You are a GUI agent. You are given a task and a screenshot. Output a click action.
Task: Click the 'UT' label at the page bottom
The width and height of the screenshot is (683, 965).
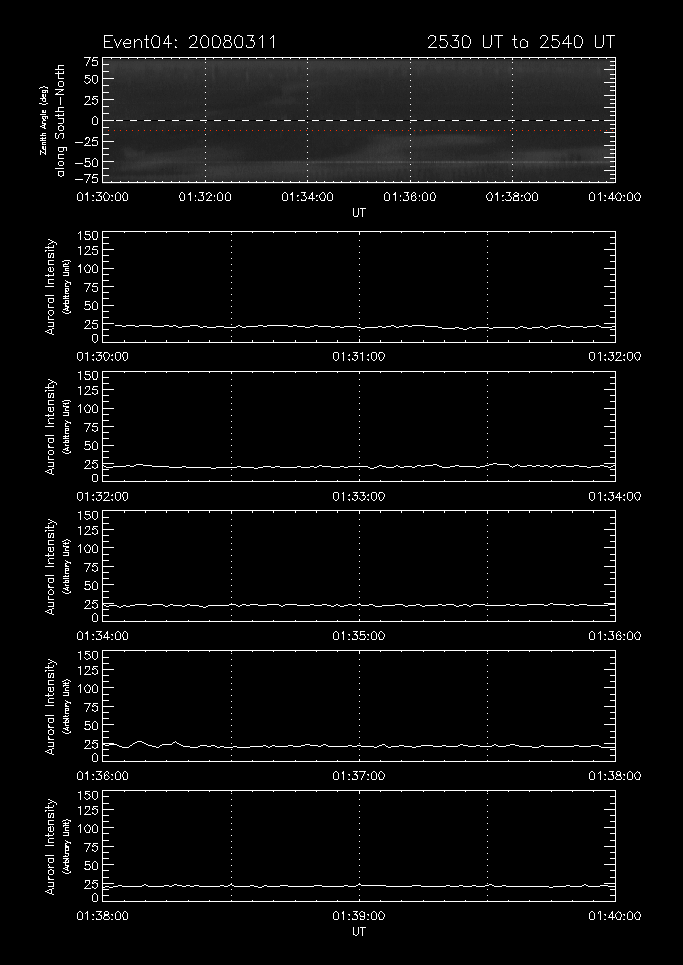coord(359,932)
